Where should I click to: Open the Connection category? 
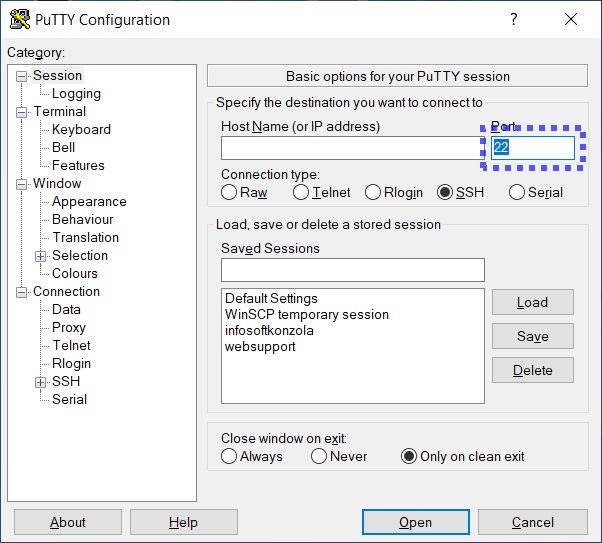click(x=66, y=291)
